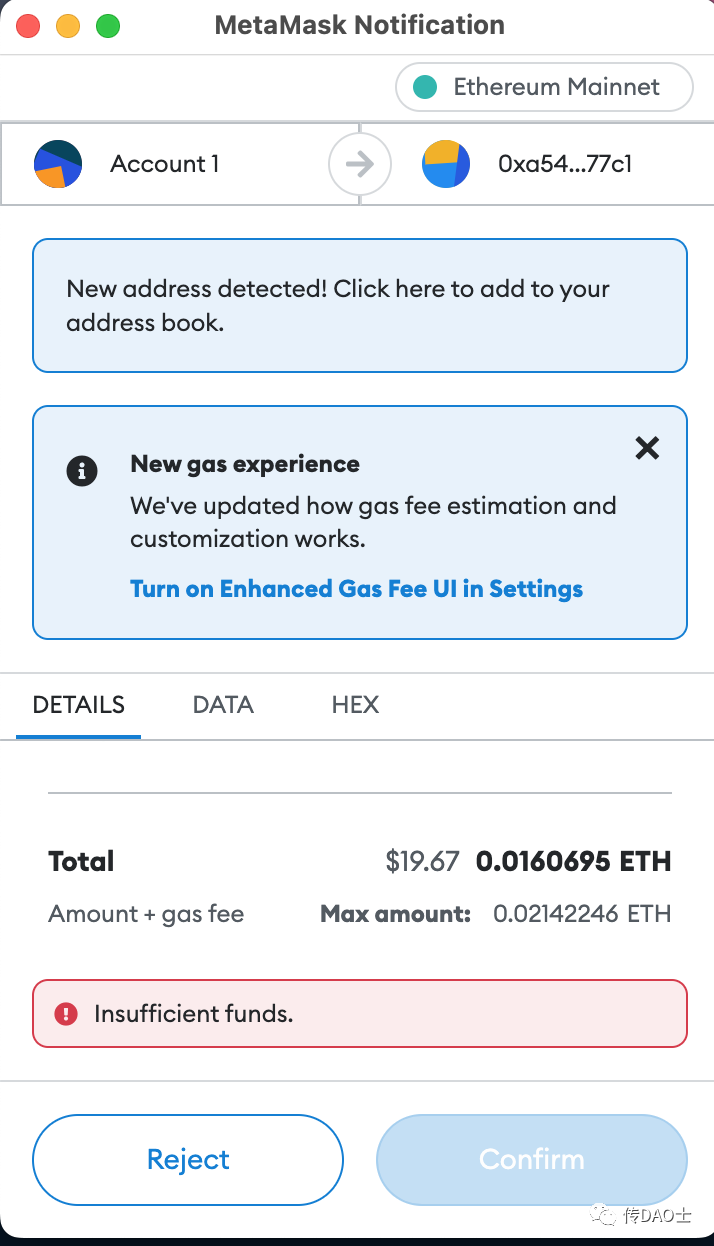714x1246 pixels.
Task: Click the Insufficient funds warning icon
Action: [x=66, y=1014]
